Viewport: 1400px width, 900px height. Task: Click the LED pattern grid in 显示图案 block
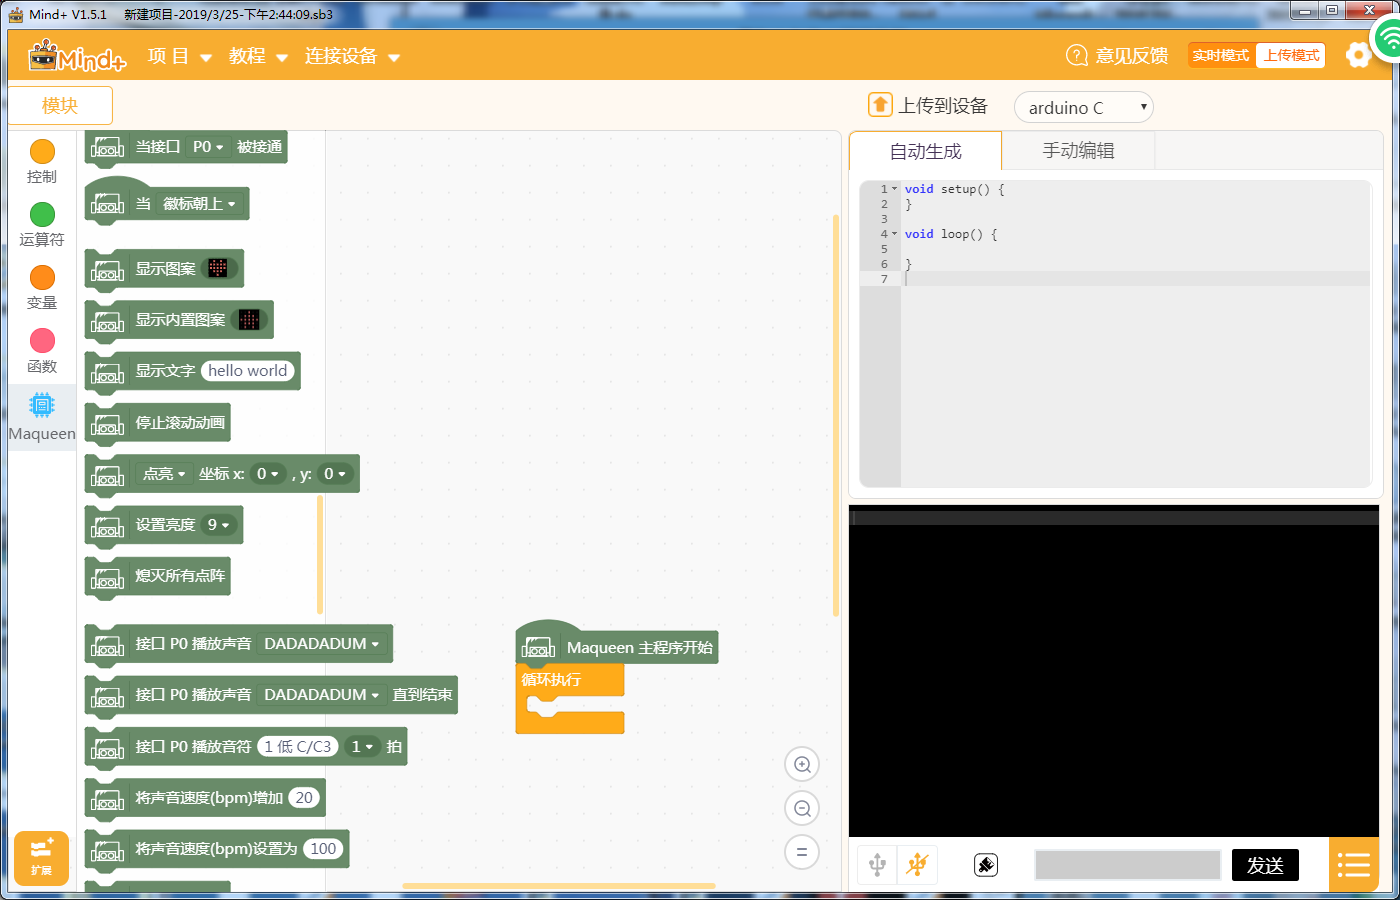pyautogui.click(x=218, y=268)
